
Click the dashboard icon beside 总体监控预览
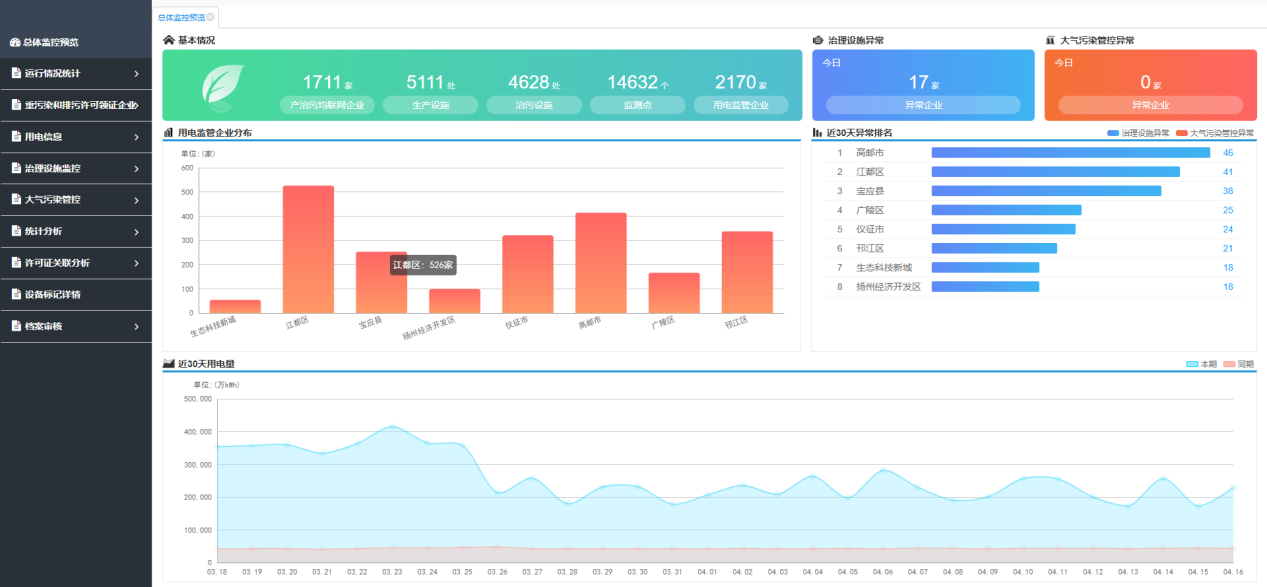pyautogui.click(x=15, y=42)
